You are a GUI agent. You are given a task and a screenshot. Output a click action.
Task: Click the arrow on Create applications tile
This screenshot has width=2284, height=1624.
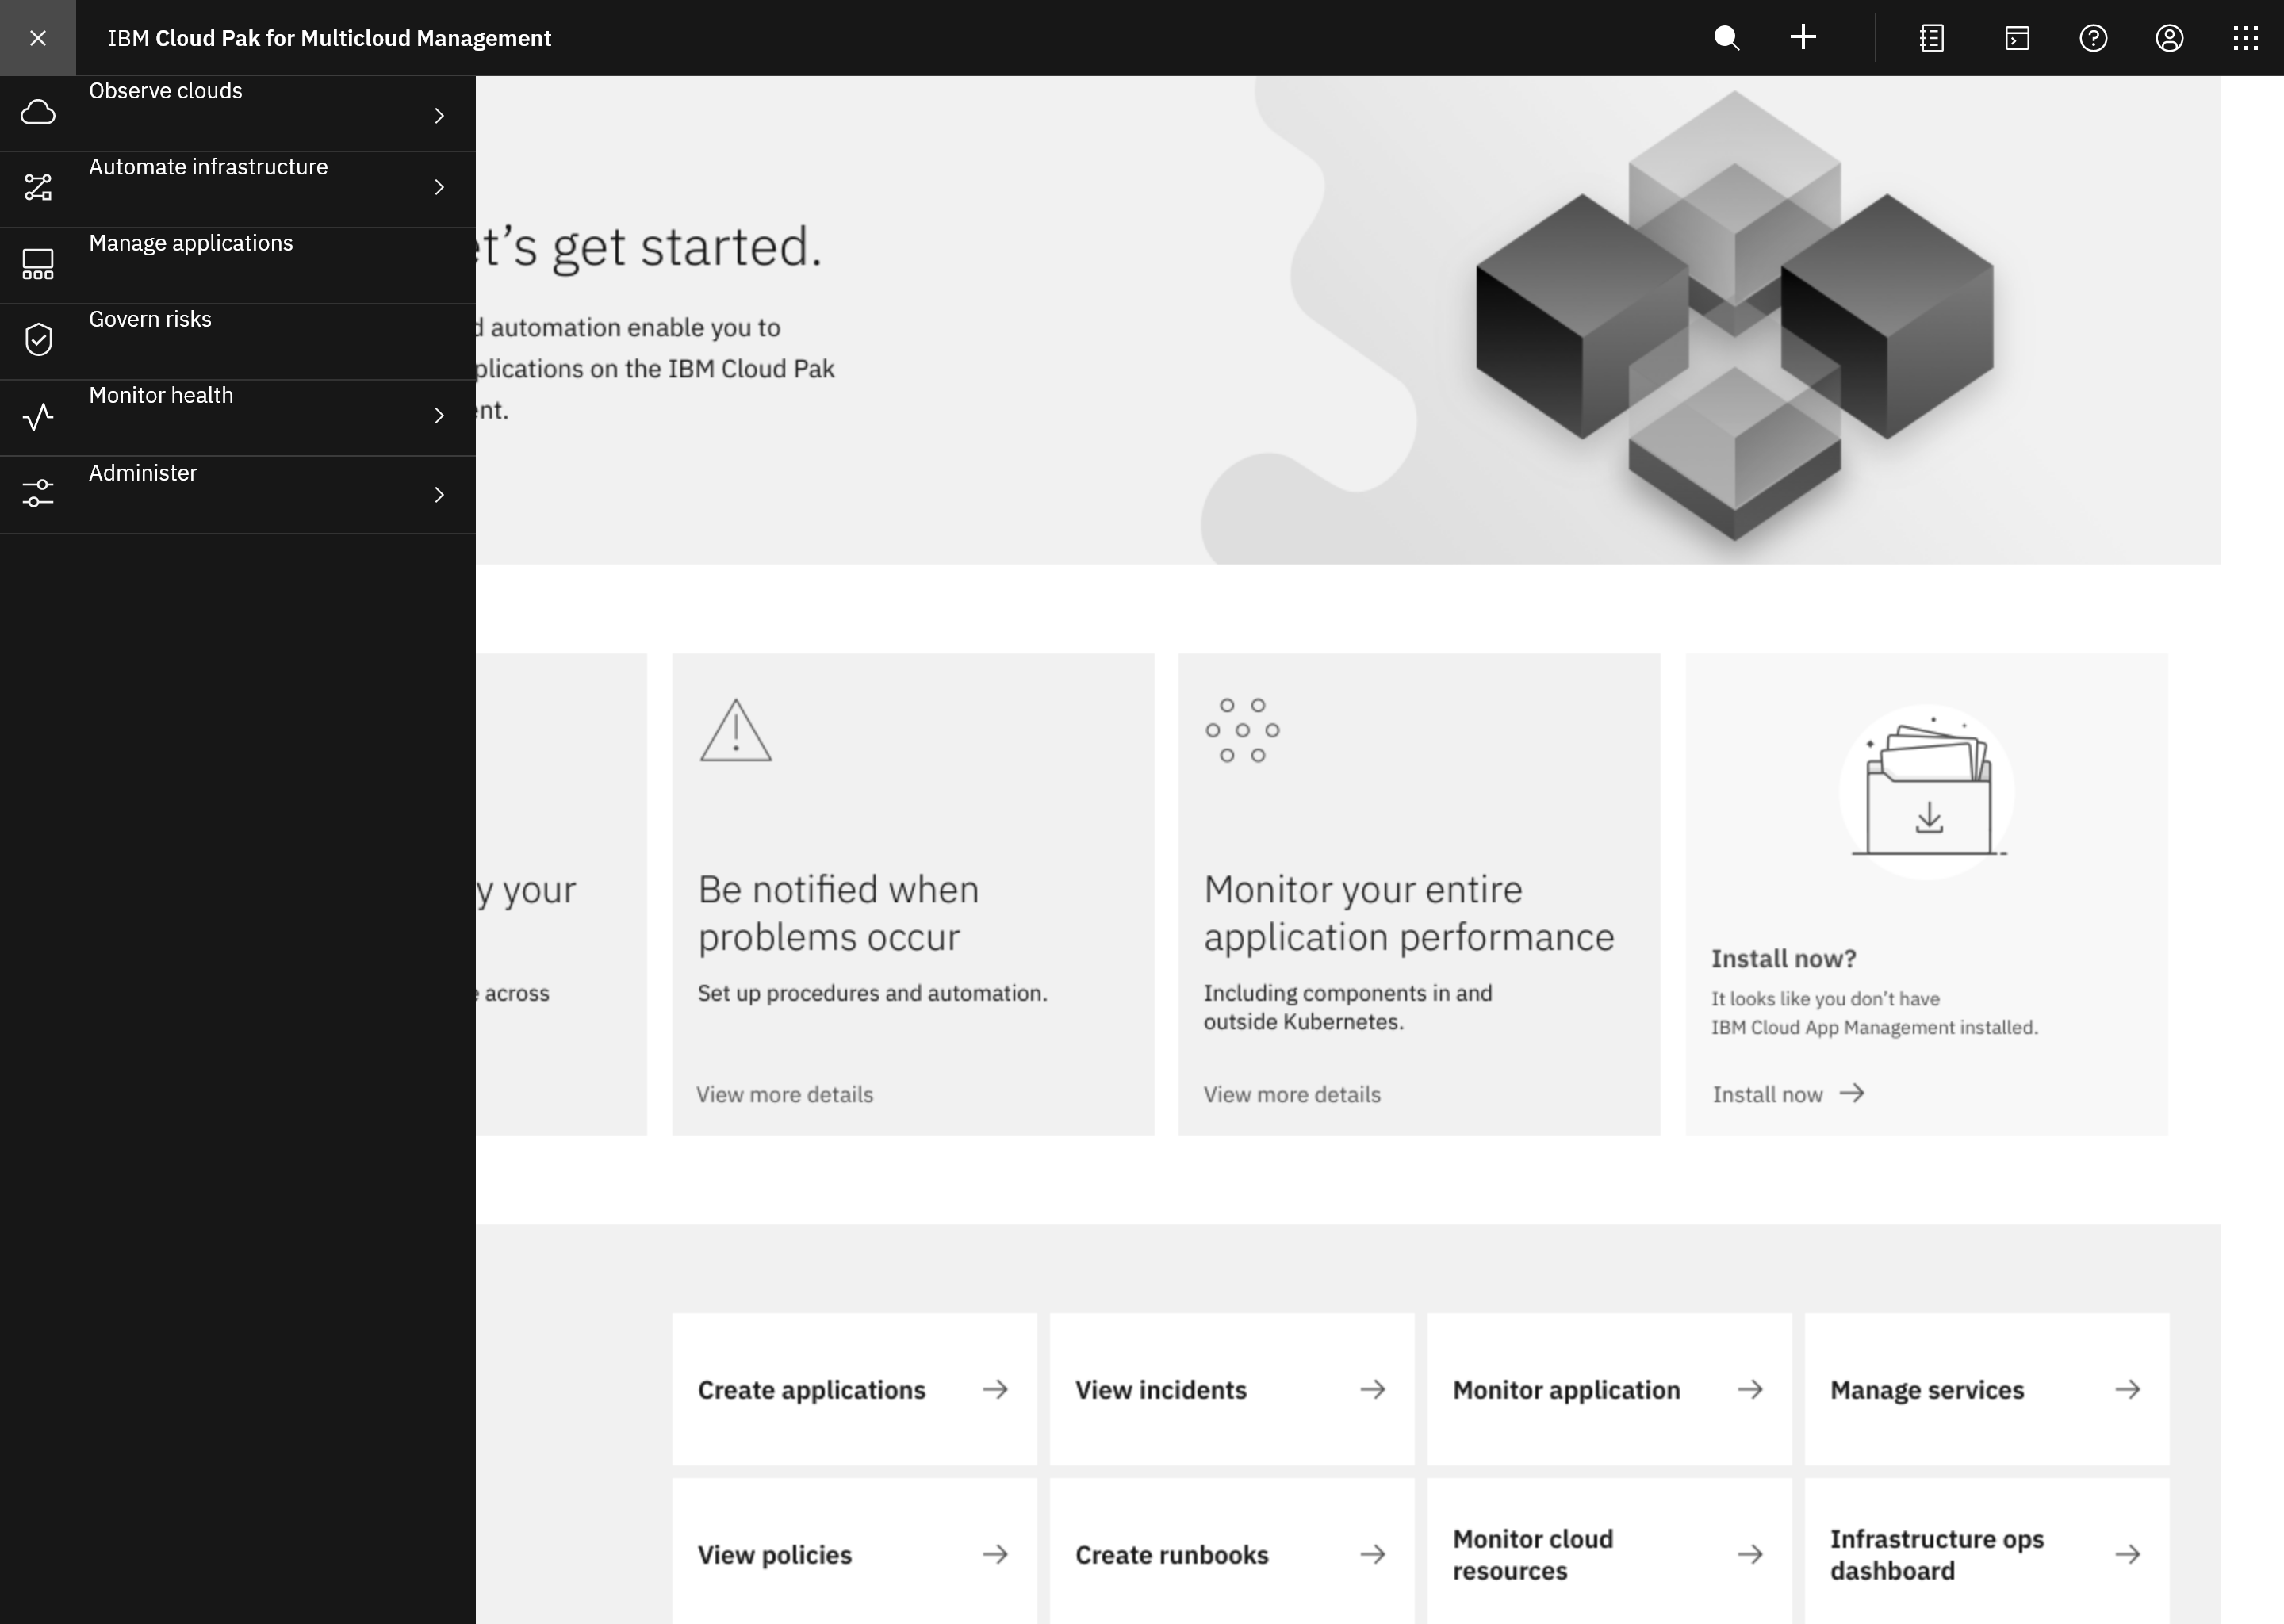(995, 1389)
